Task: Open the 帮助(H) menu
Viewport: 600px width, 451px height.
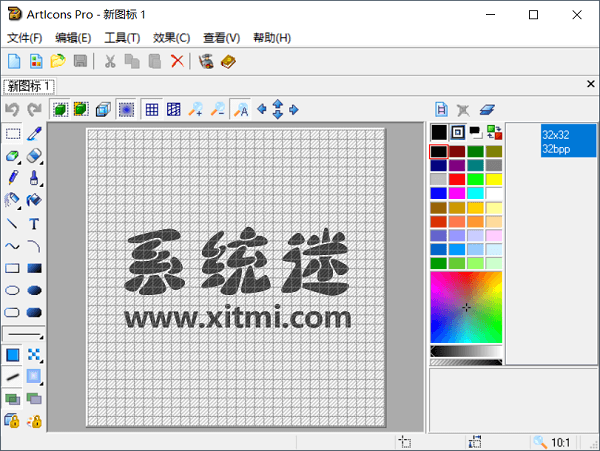Action: [x=272, y=38]
